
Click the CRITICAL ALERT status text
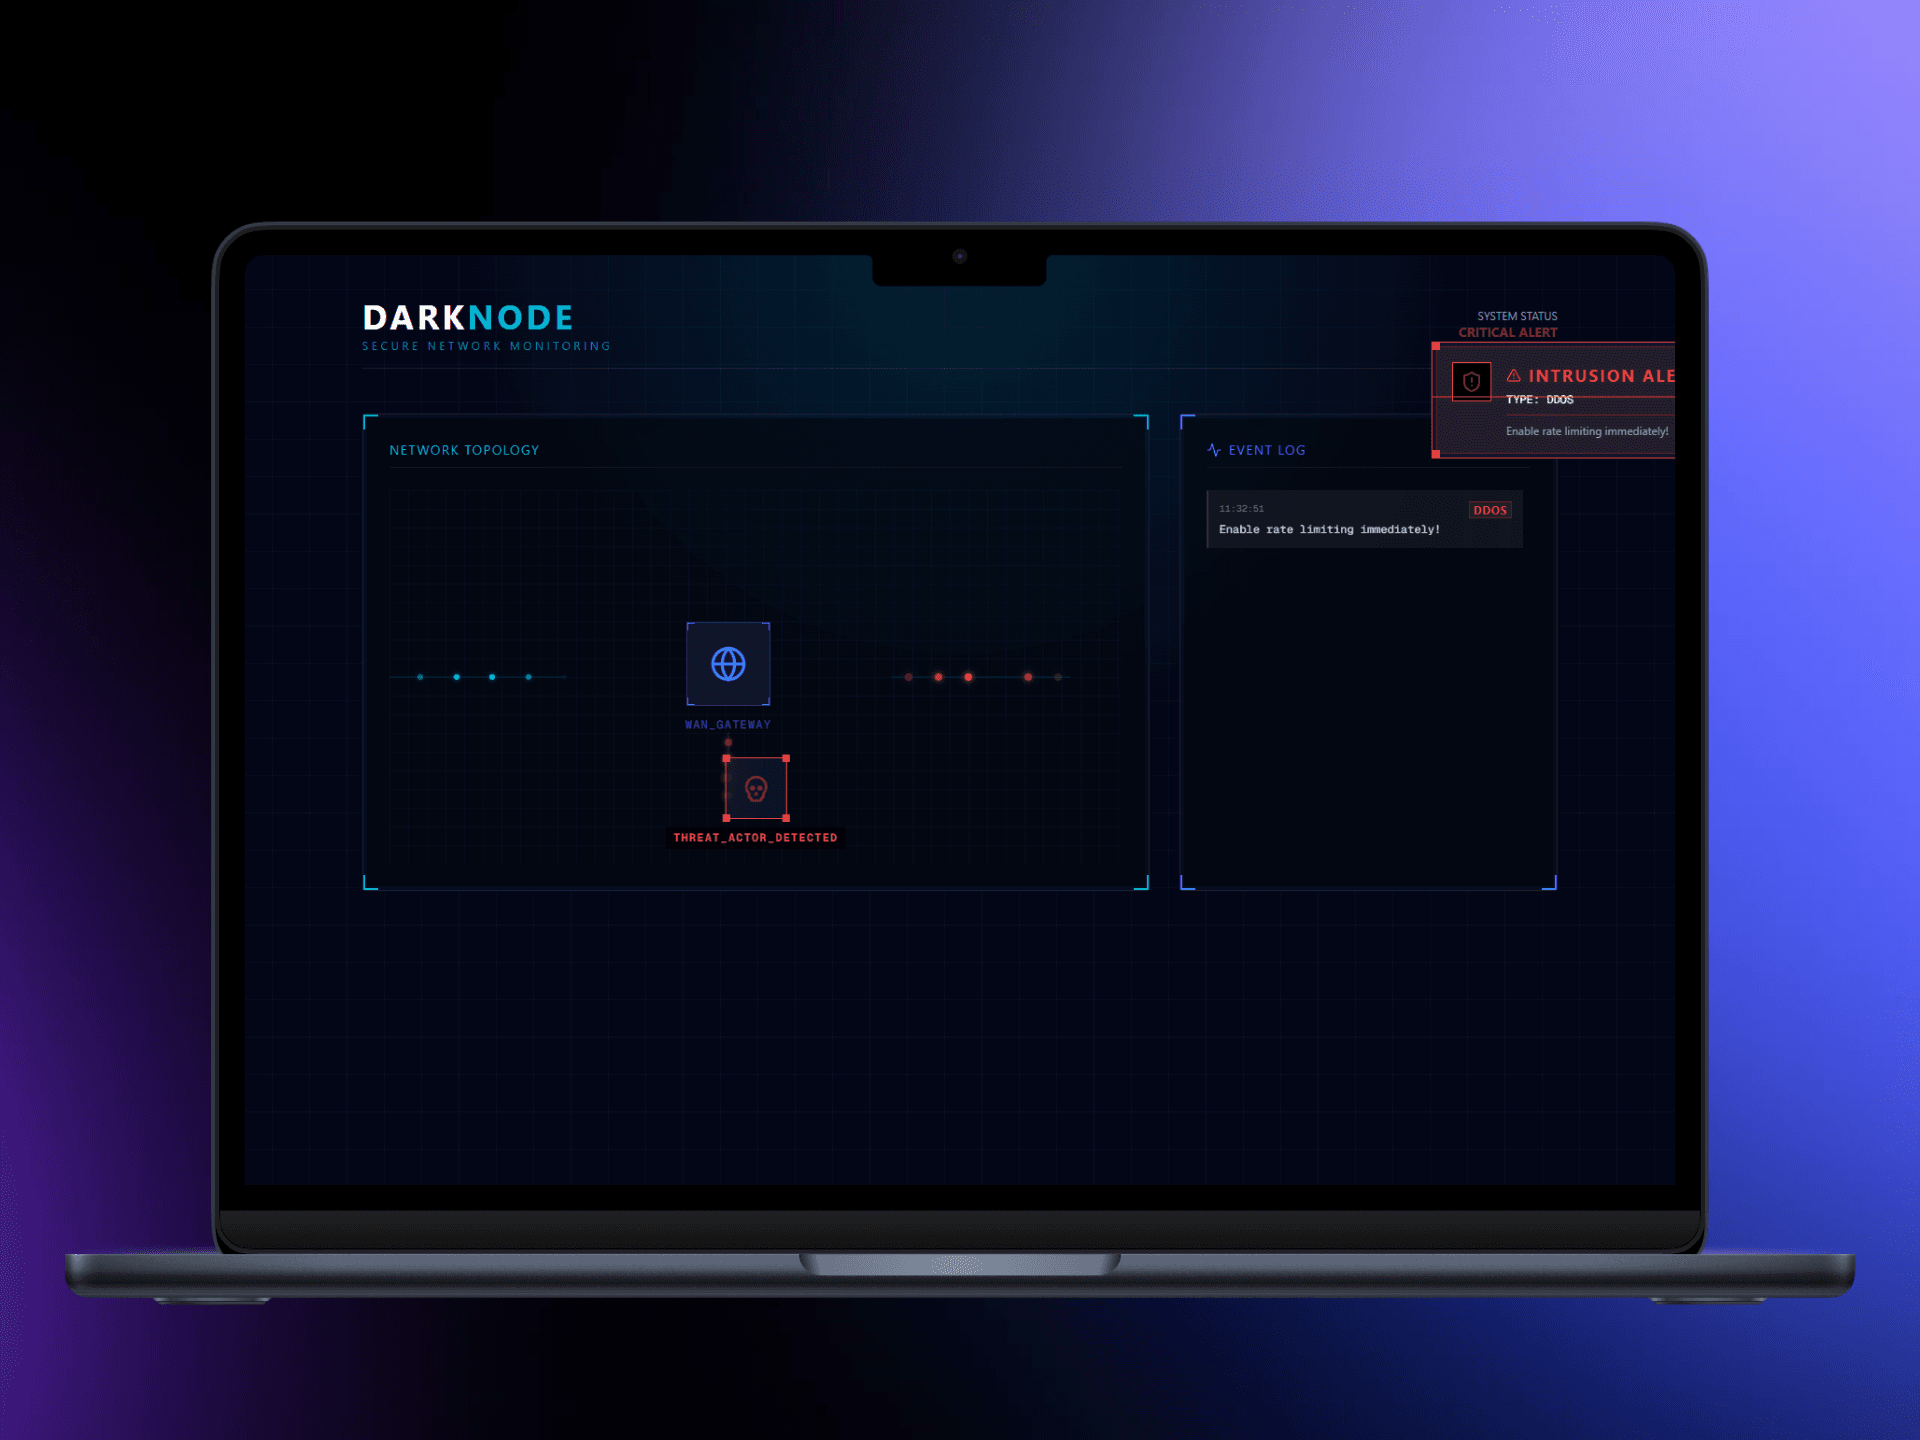[x=1508, y=332]
